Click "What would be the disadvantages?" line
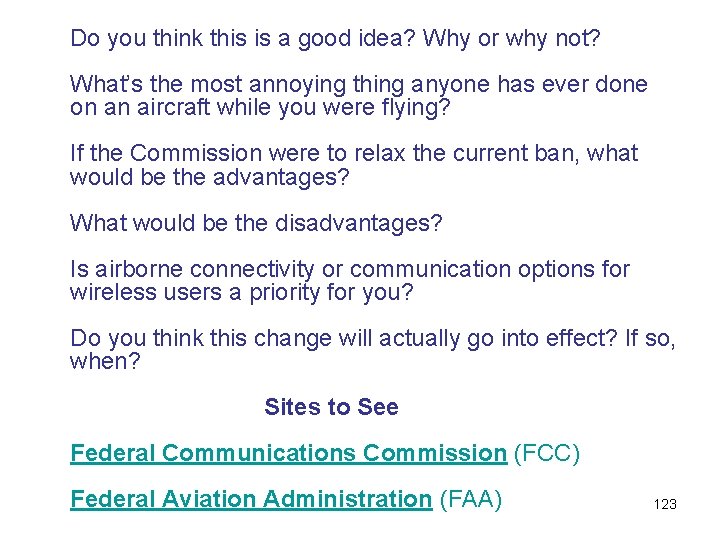The width and height of the screenshot is (720, 540). [x=256, y=223]
